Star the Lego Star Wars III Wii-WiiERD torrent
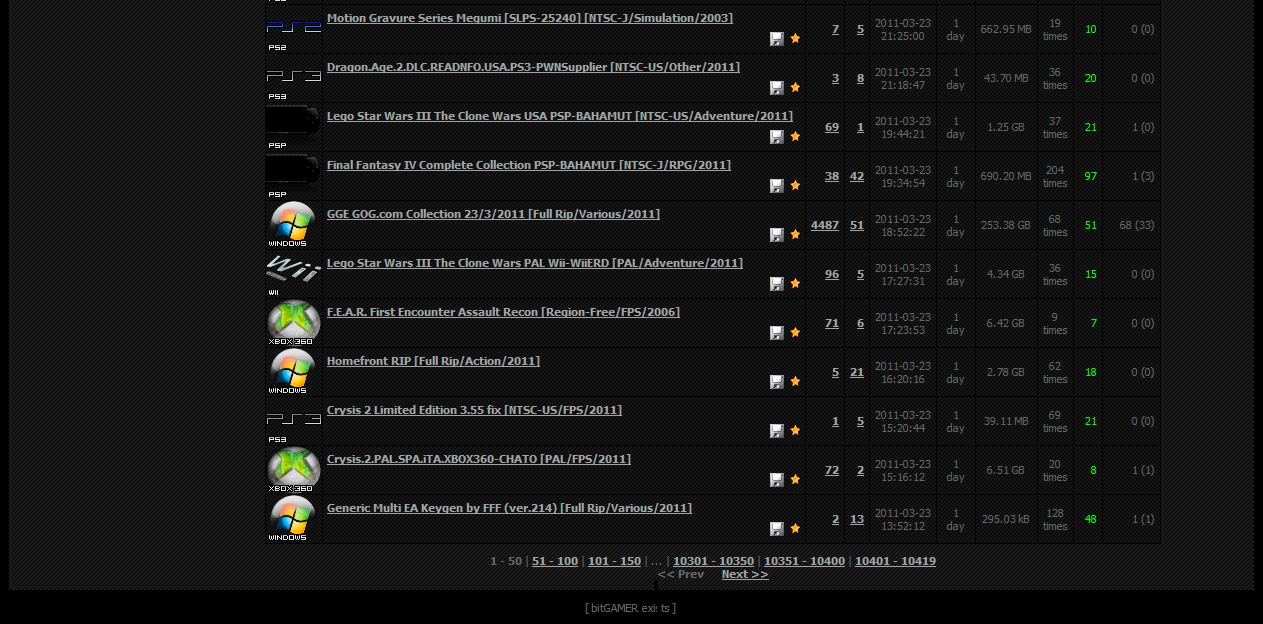This screenshot has width=1263, height=624. [795, 283]
